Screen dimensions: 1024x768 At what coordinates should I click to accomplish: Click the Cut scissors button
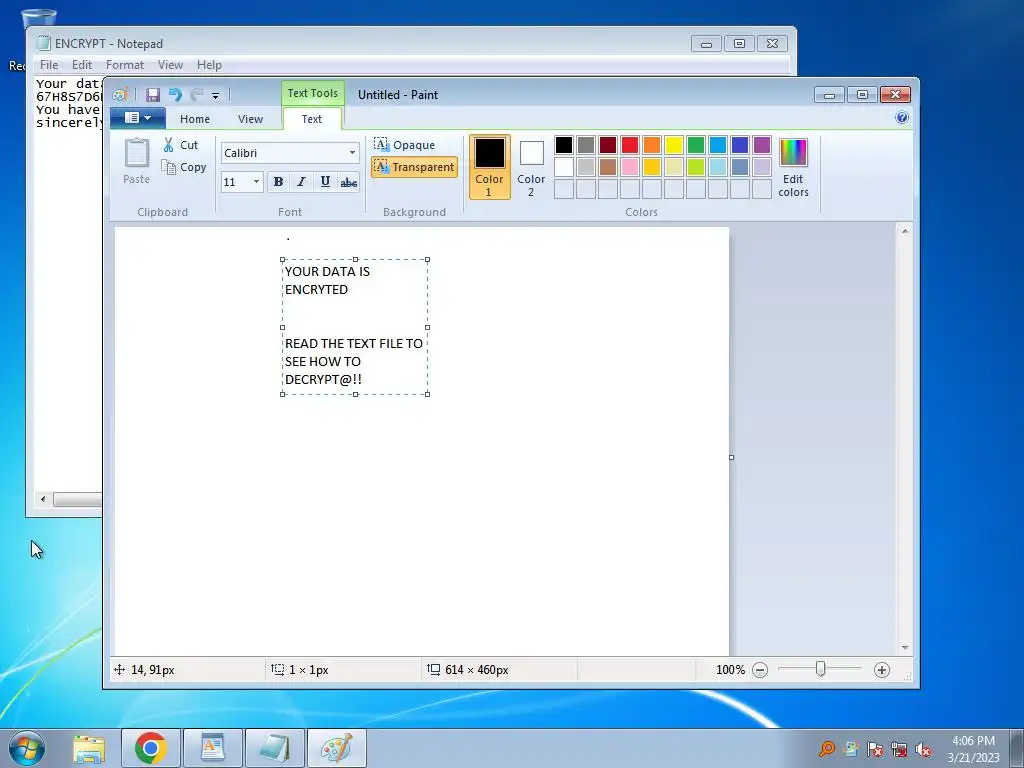click(181, 145)
